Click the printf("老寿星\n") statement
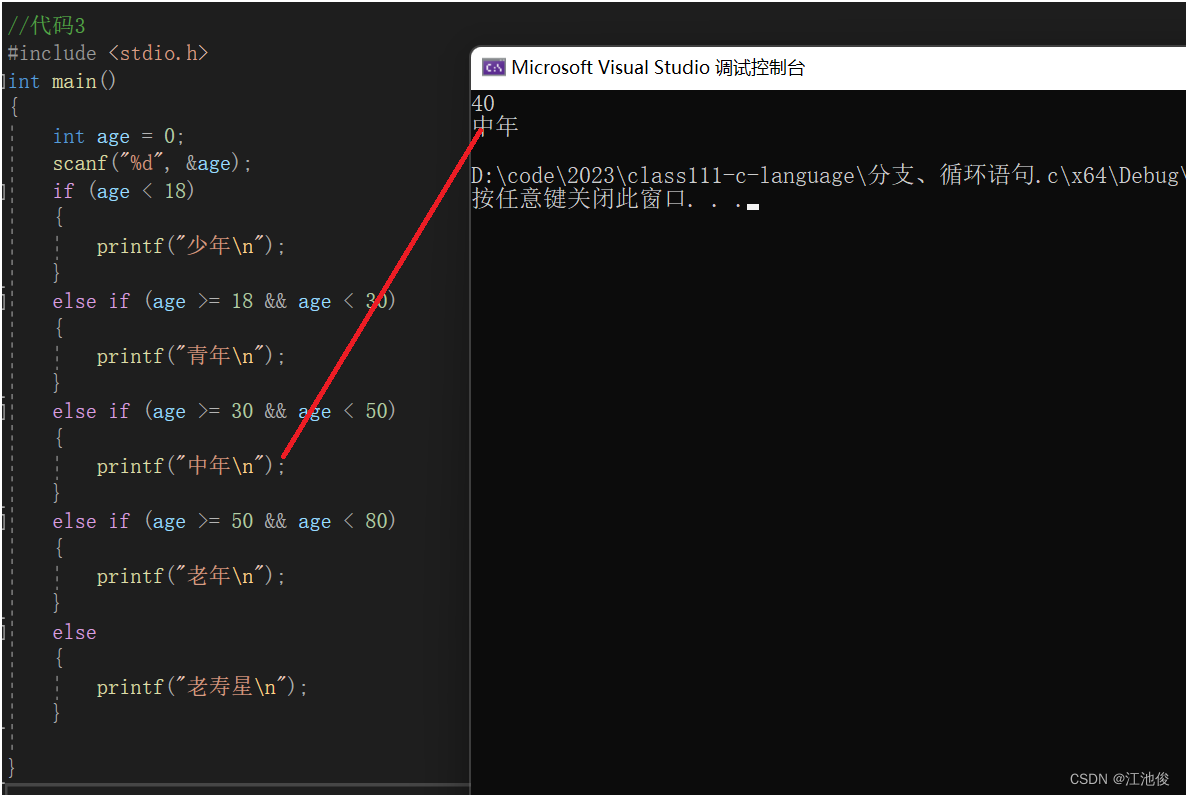This screenshot has height=796, width=1186. point(202,687)
